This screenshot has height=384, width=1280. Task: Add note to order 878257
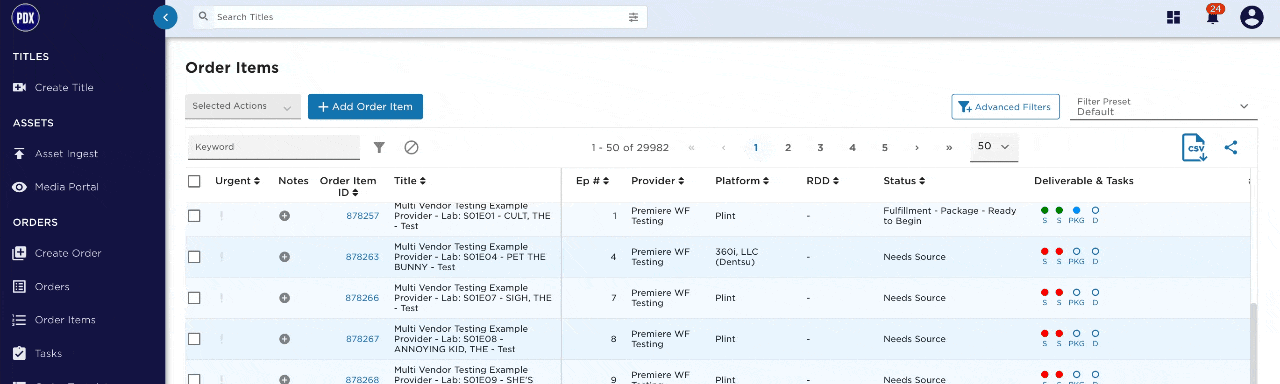click(x=284, y=216)
